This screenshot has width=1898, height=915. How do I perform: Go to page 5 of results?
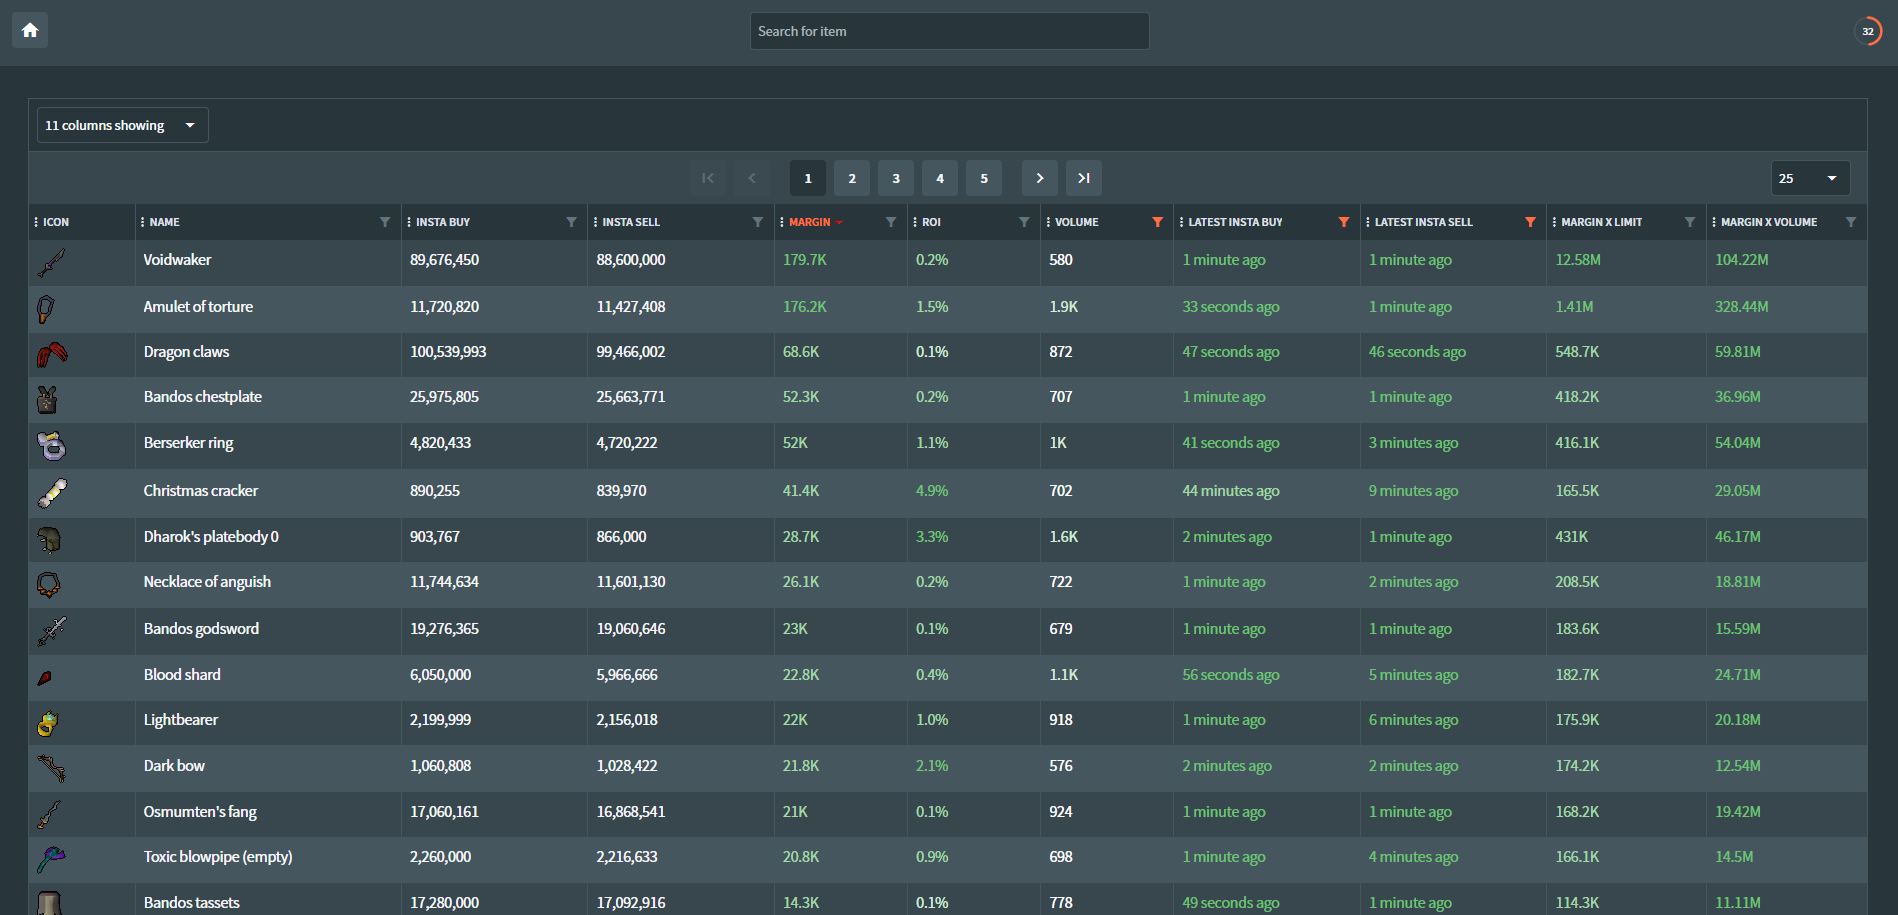point(984,178)
